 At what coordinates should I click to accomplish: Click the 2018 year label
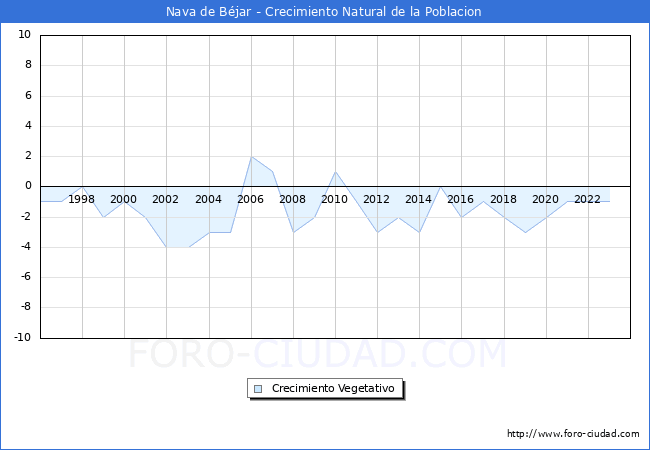tap(503, 199)
